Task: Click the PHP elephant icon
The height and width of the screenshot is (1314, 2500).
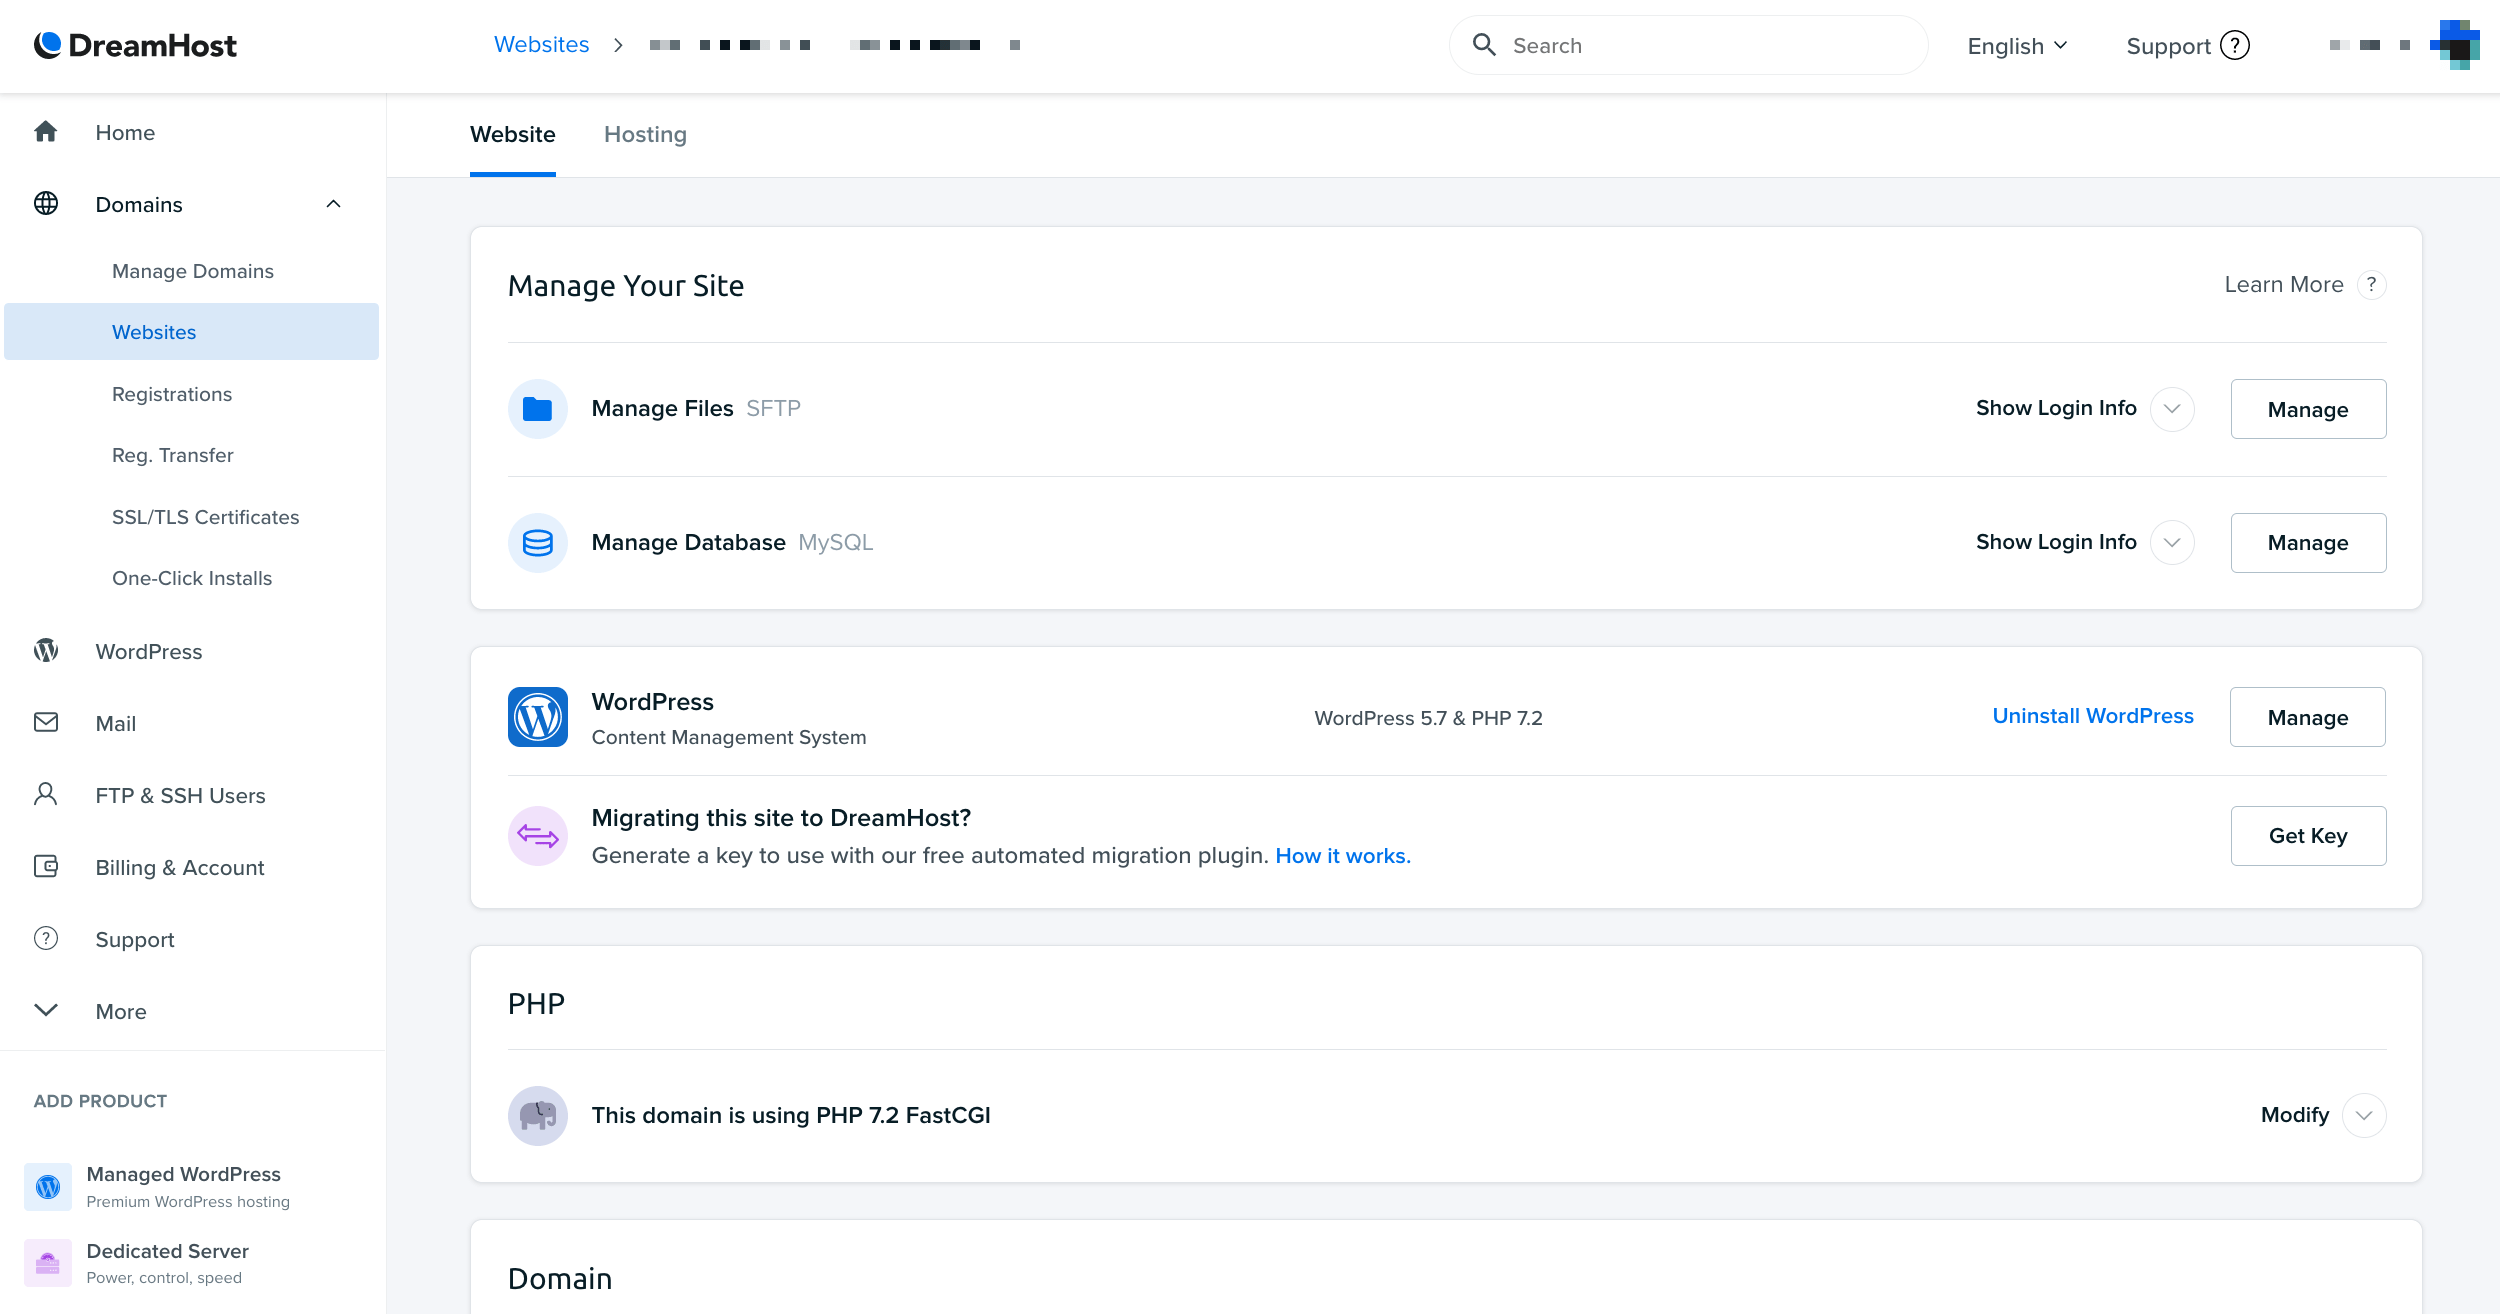Action: coord(538,1116)
